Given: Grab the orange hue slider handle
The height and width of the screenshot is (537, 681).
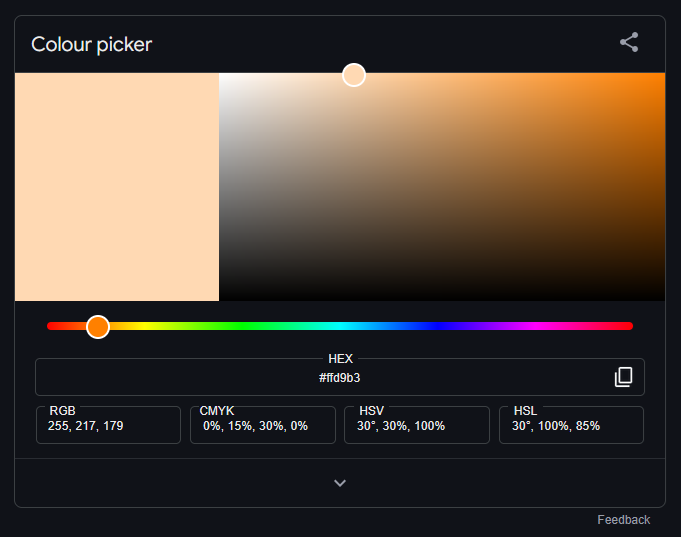Looking at the screenshot, I should [x=98, y=327].
